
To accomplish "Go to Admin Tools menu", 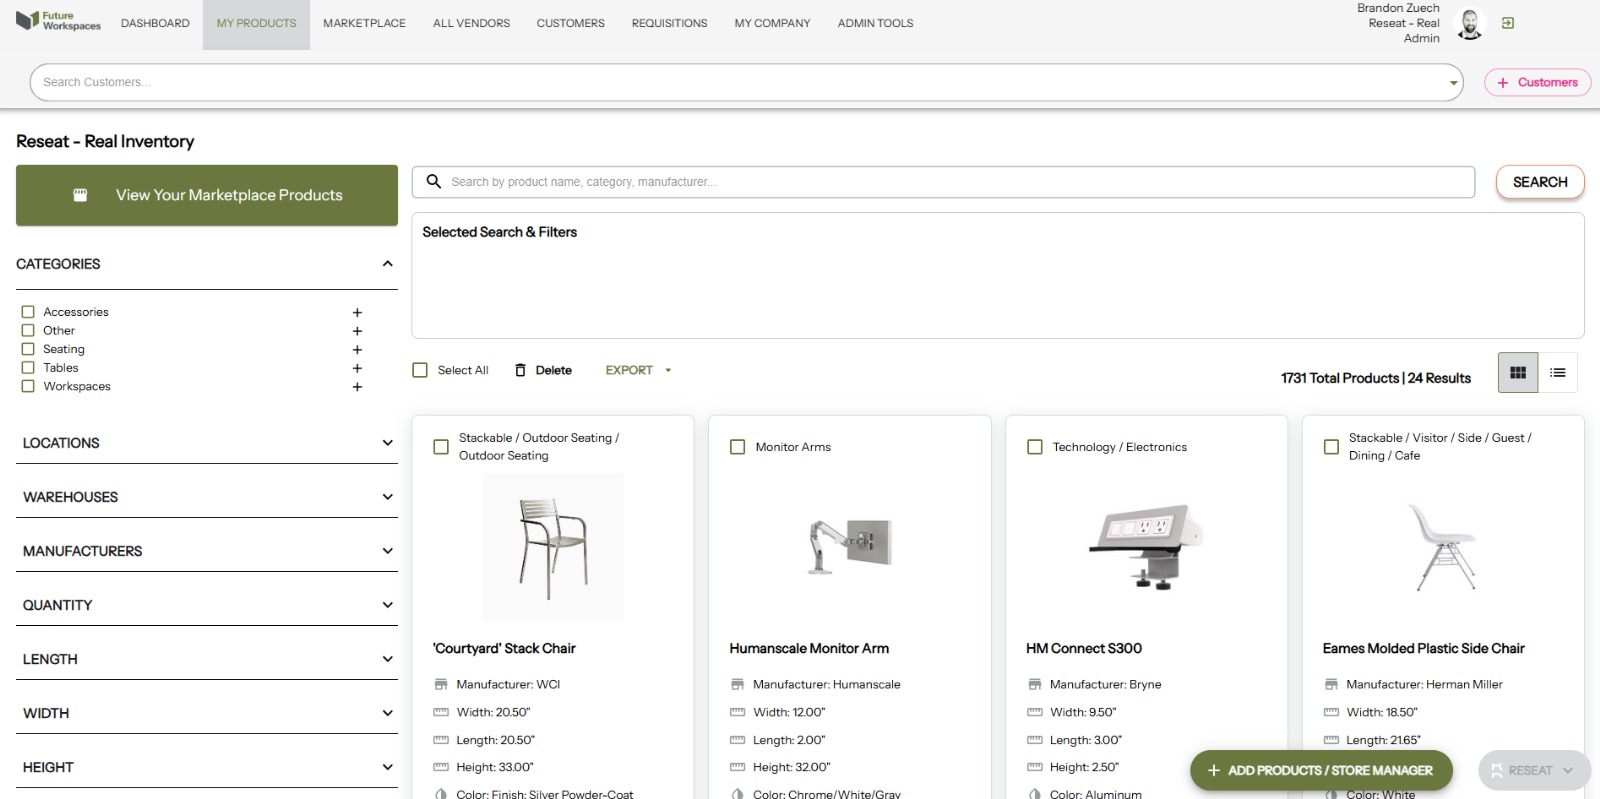I will 875,23.
